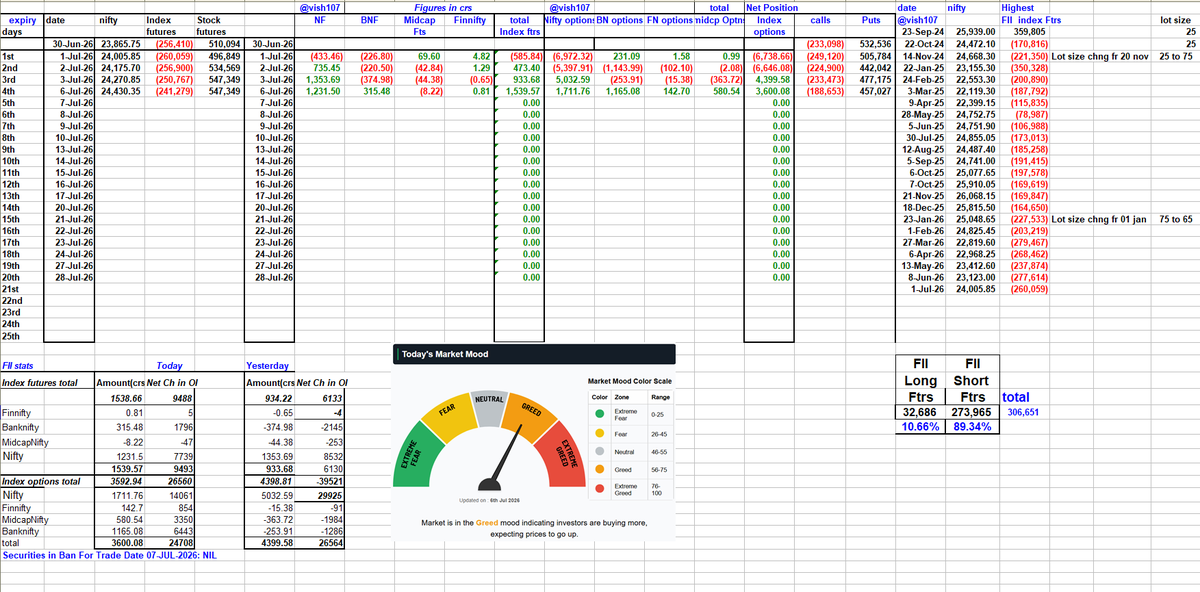The height and width of the screenshot is (592, 1200).
Task: Click the note "Lot size chng fr 01 jan"
Action: [1101, 218]
